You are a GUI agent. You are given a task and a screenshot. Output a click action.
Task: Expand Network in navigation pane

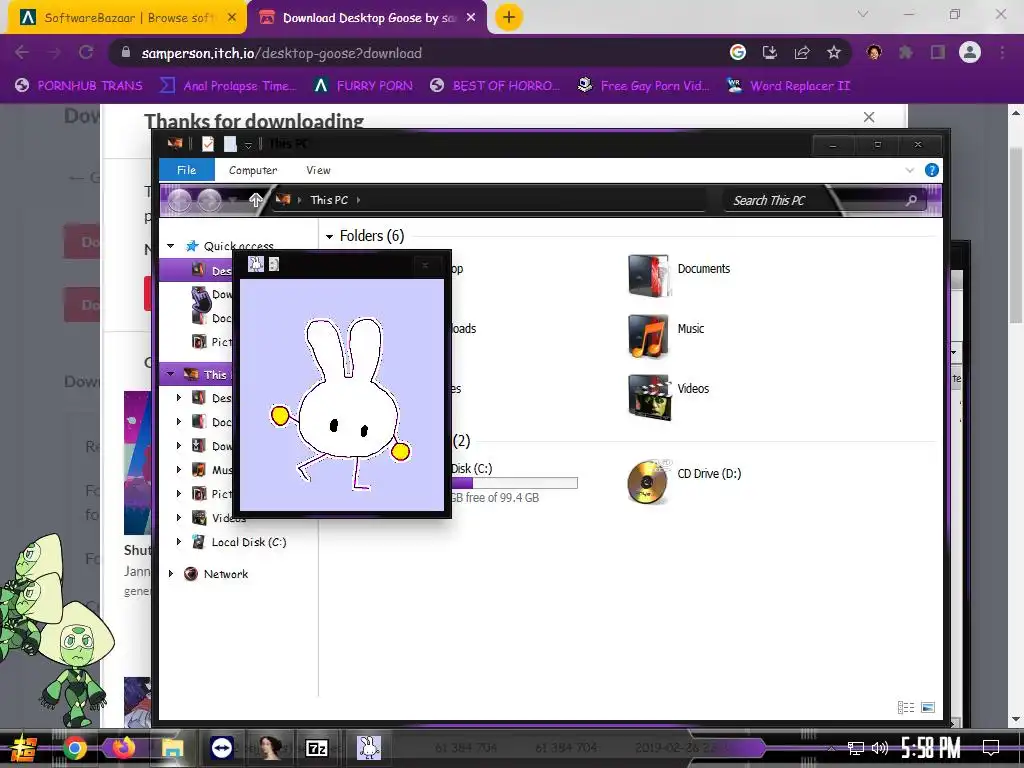[170, 574]
